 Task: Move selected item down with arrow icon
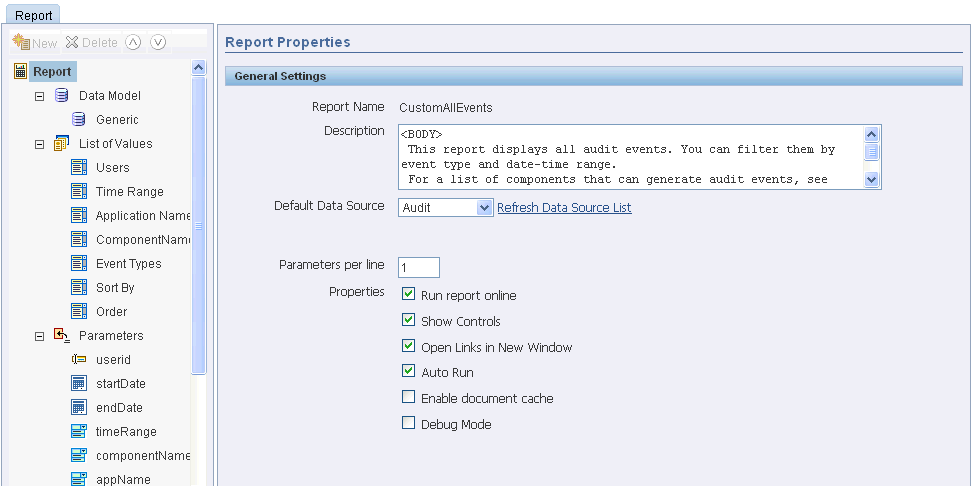tap(158, 42)
